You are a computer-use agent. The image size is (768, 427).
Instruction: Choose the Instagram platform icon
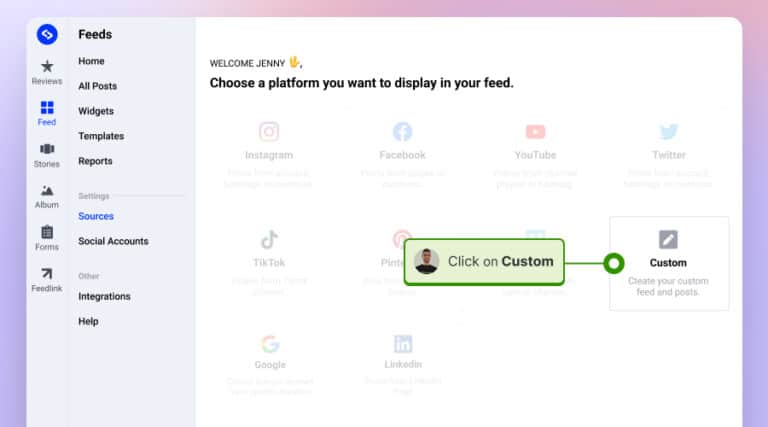(269, 132)
